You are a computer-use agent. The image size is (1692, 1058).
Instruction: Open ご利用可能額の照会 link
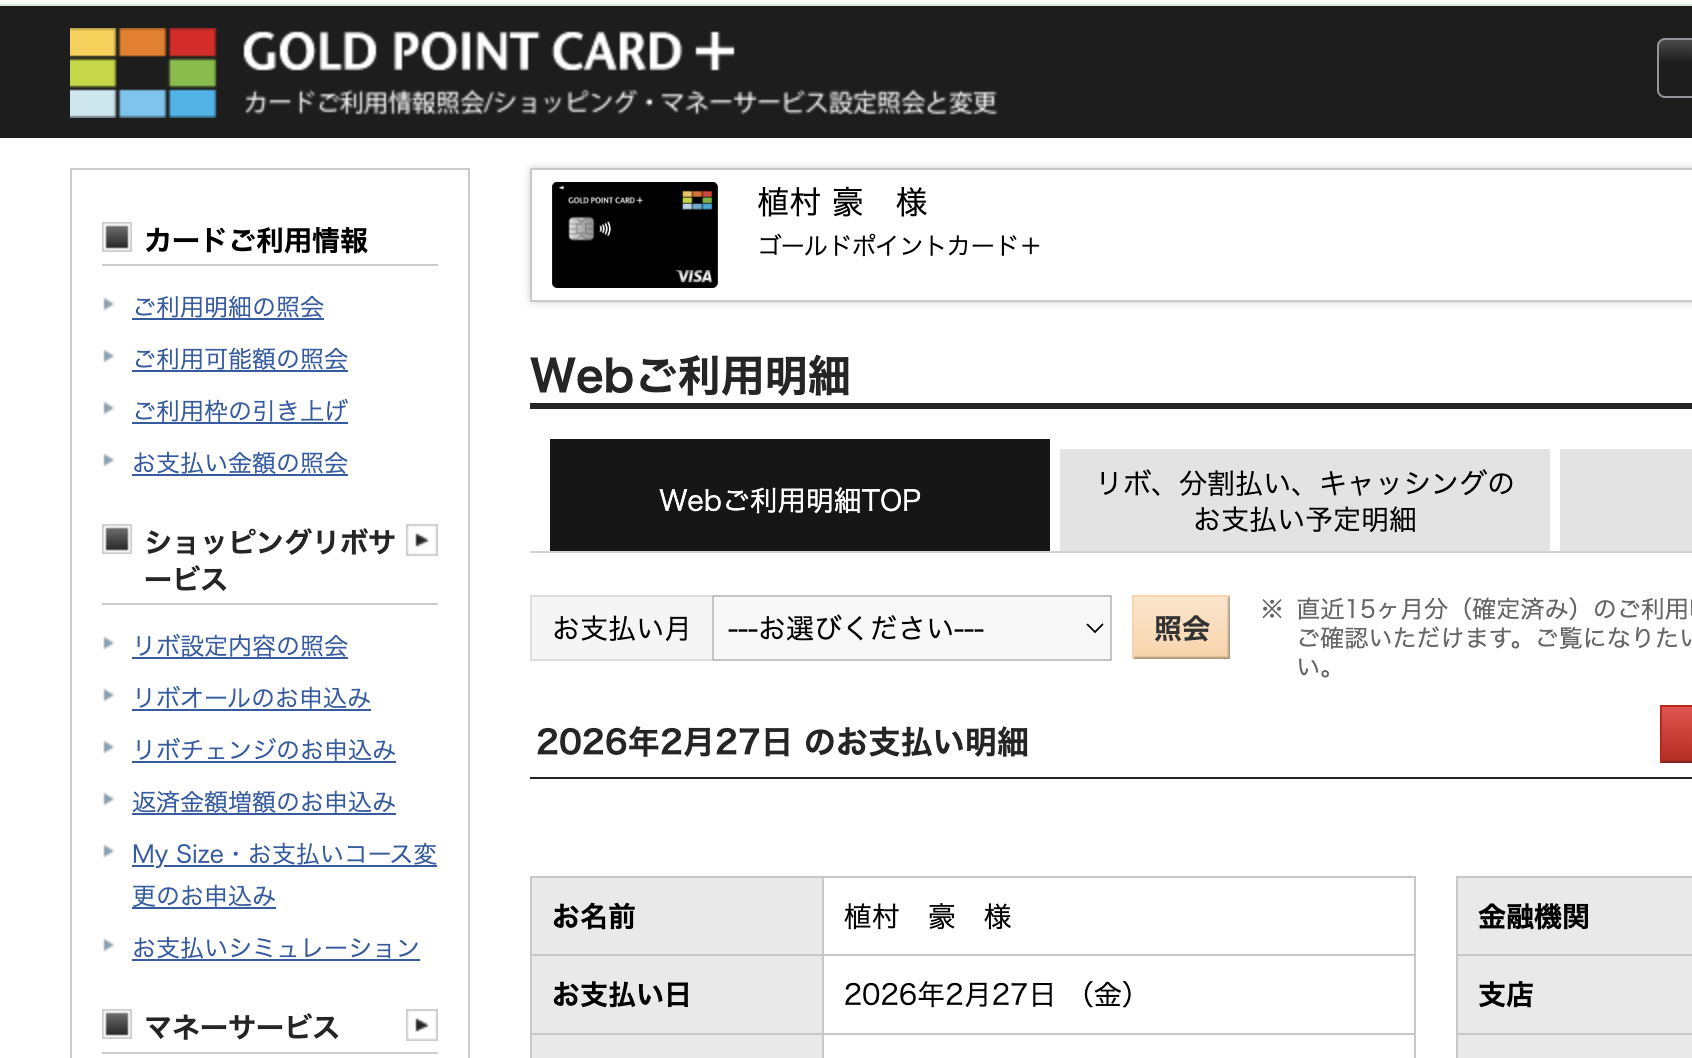(240, 359)
